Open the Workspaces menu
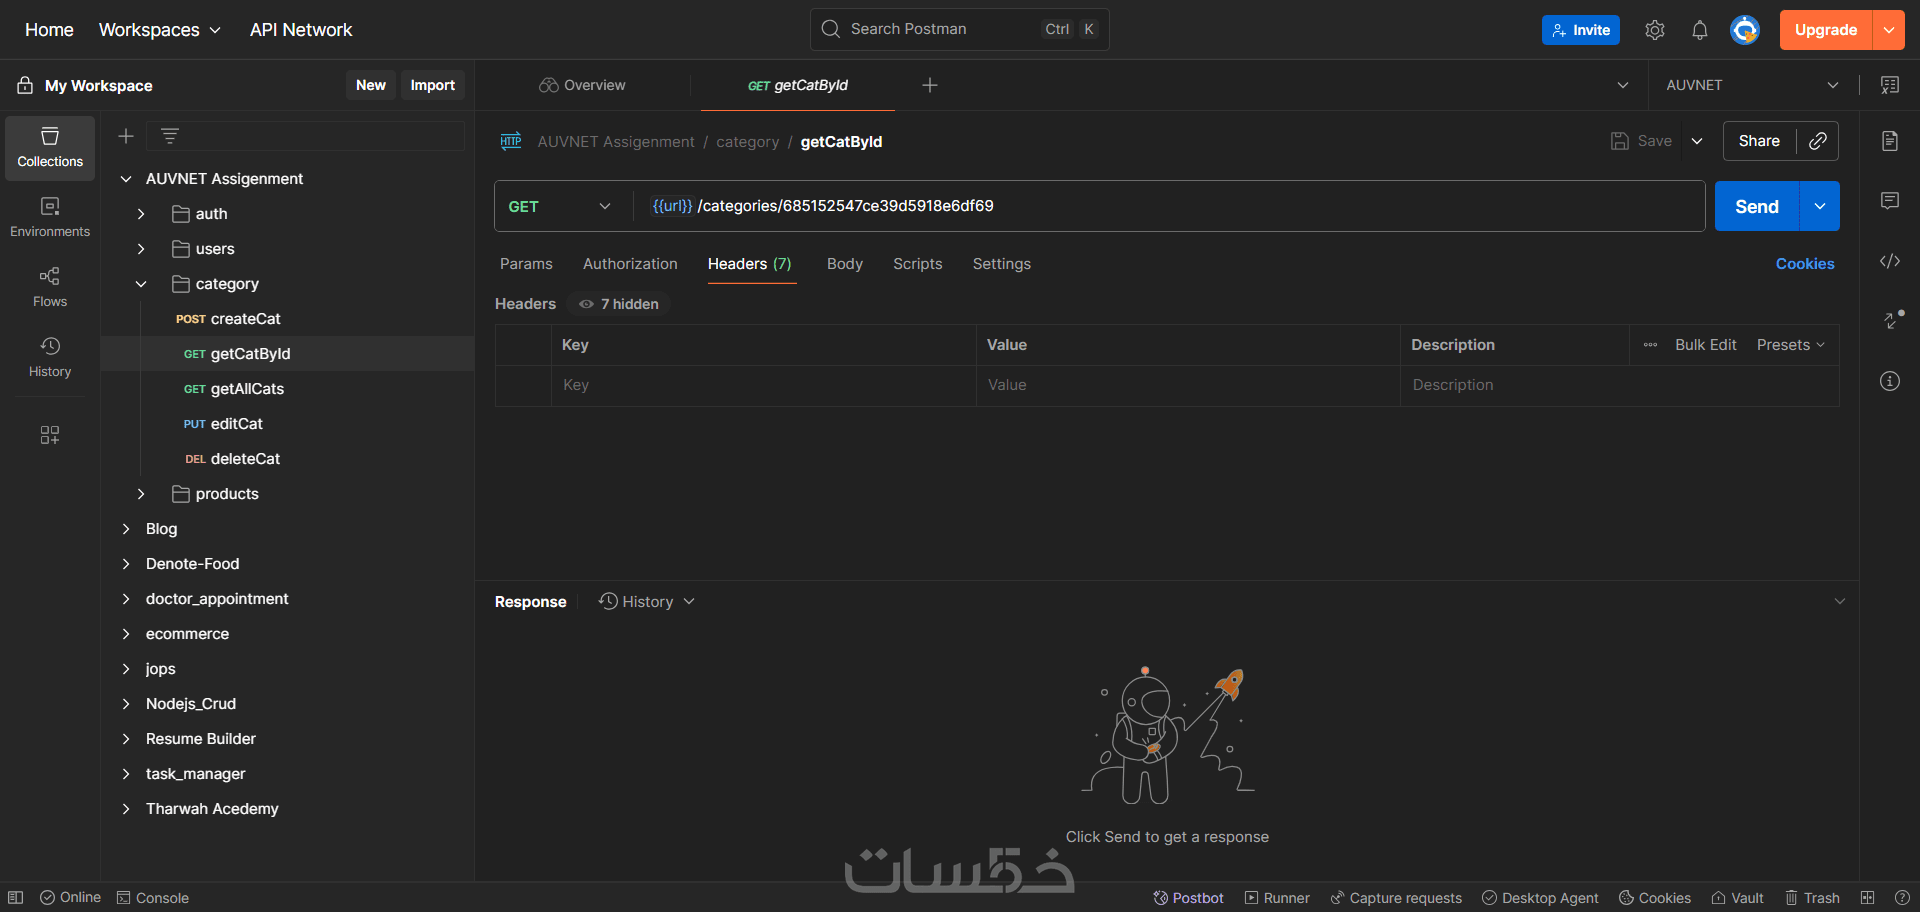 tap(160, 30)
